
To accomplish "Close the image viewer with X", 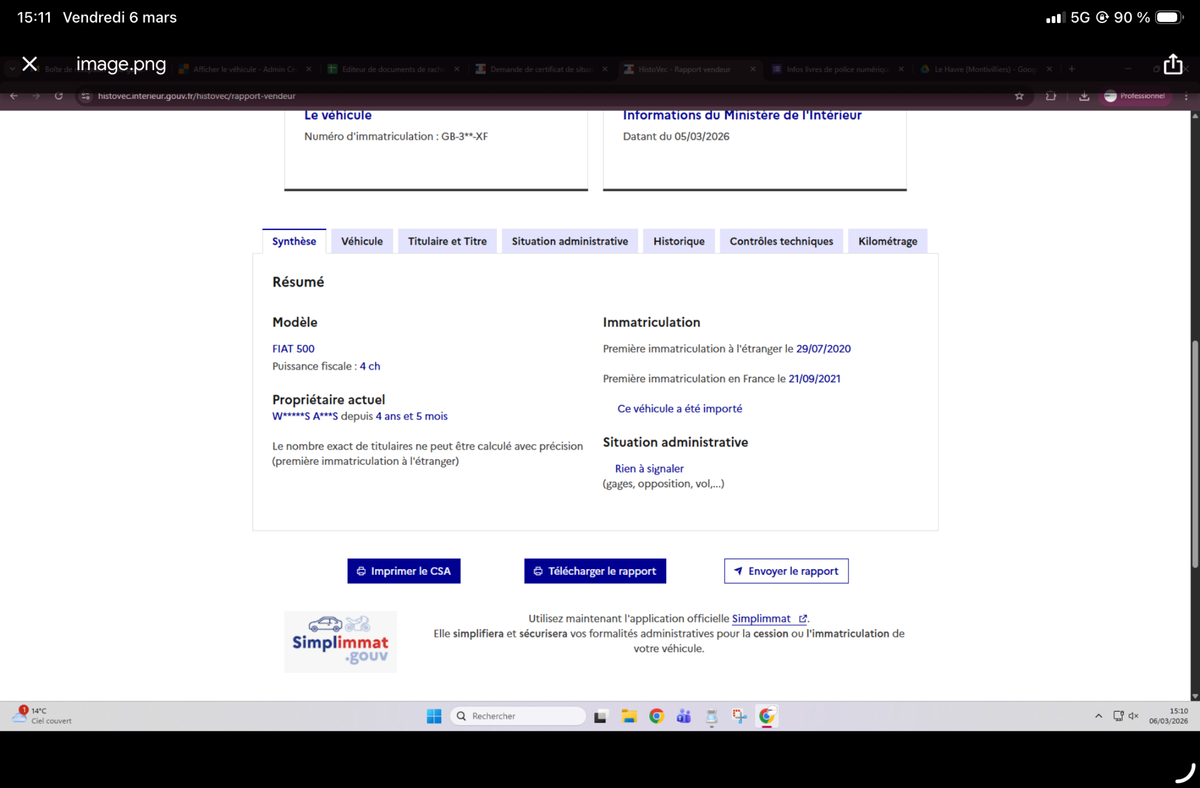I will pos(29,64).
